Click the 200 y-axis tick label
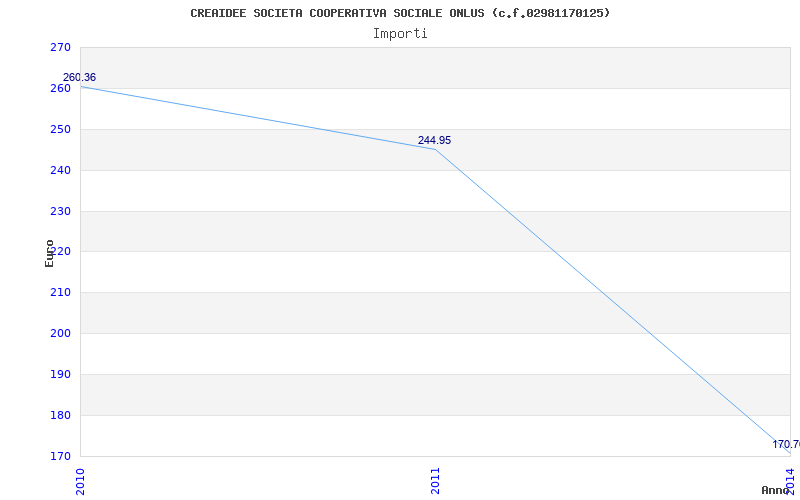 tap(60, 333)
